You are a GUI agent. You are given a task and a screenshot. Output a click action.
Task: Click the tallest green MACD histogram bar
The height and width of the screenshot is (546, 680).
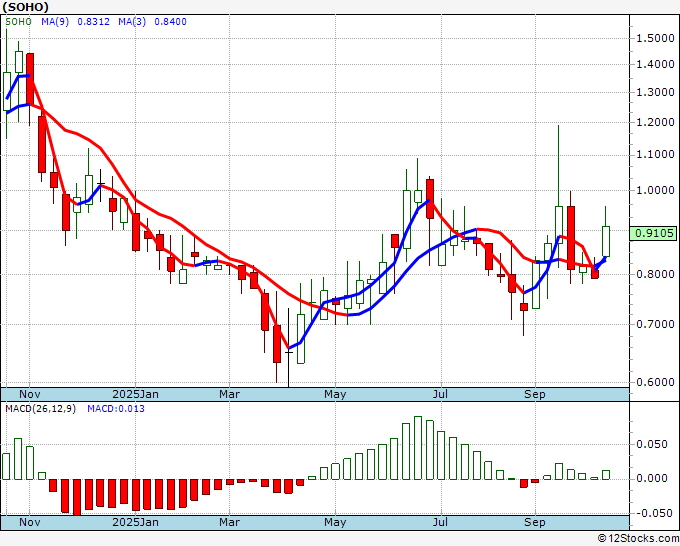coord(418,448)
